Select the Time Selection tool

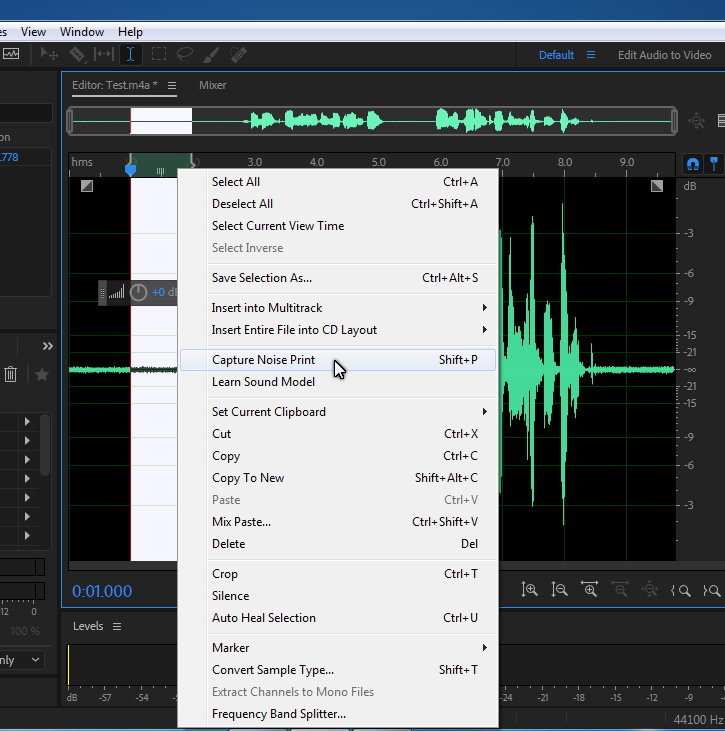coord(131,55)
